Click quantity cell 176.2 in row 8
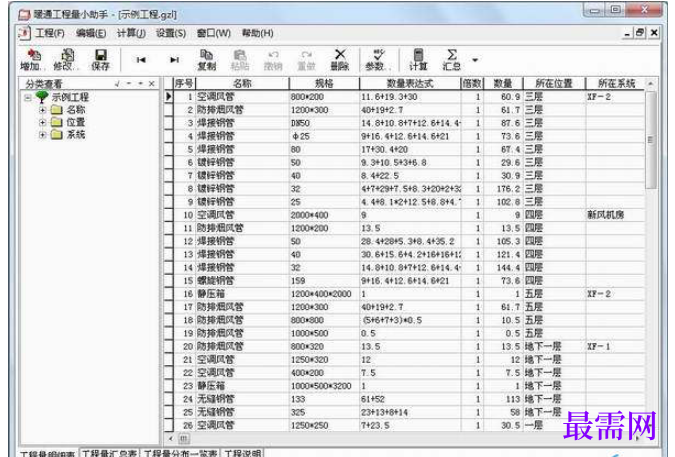675x457 pixels. pyautogui.click(x=503, y=188)
